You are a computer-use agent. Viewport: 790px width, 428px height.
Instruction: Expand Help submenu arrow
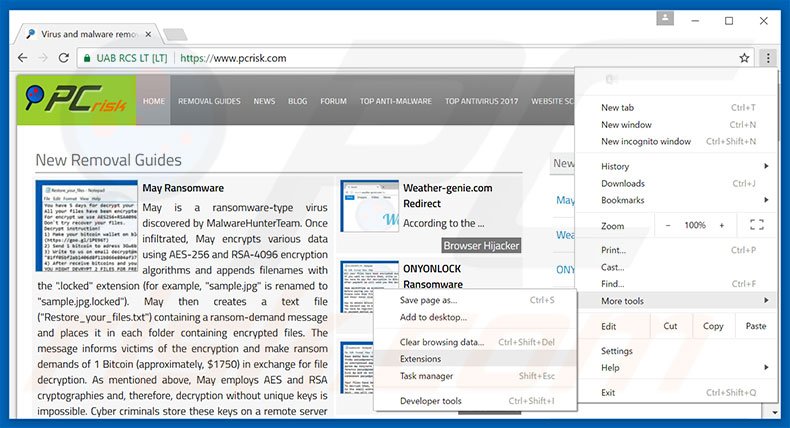pyautogui.click(x=766, y=368)
